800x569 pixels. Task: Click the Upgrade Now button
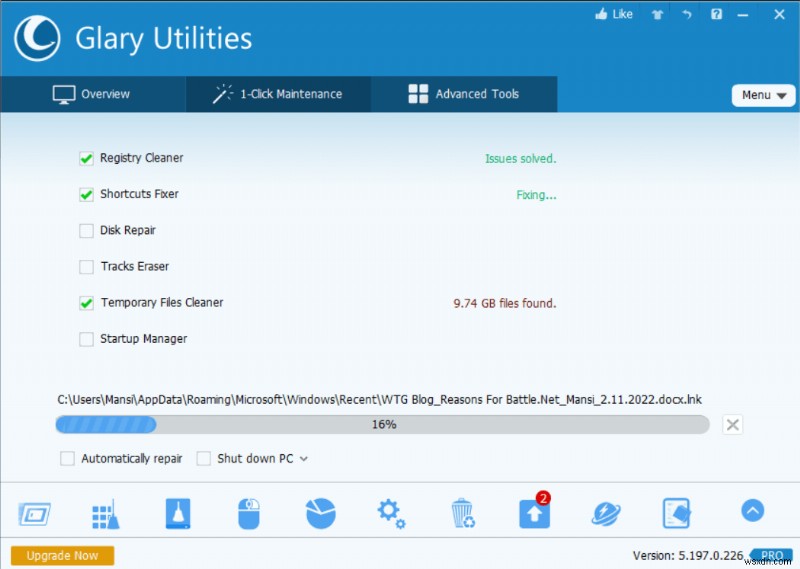(62, 556)
